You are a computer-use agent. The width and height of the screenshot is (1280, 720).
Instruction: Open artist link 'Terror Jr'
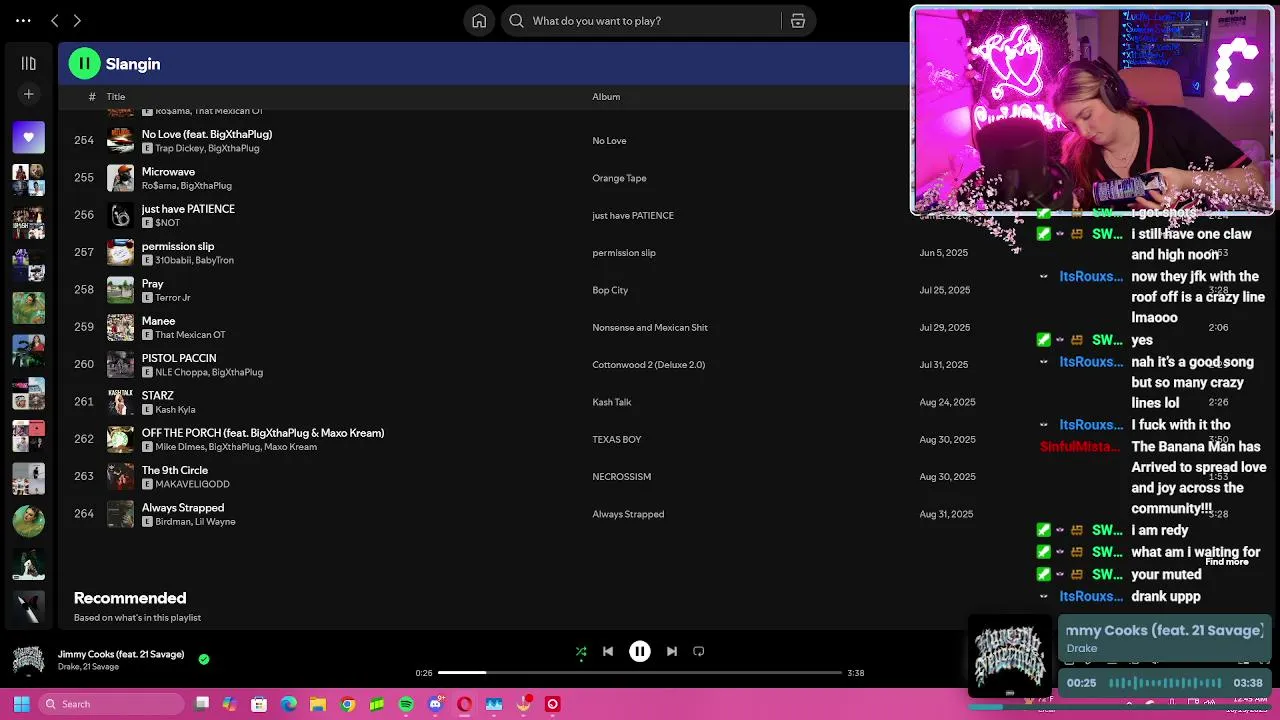[x=173, y=297]
